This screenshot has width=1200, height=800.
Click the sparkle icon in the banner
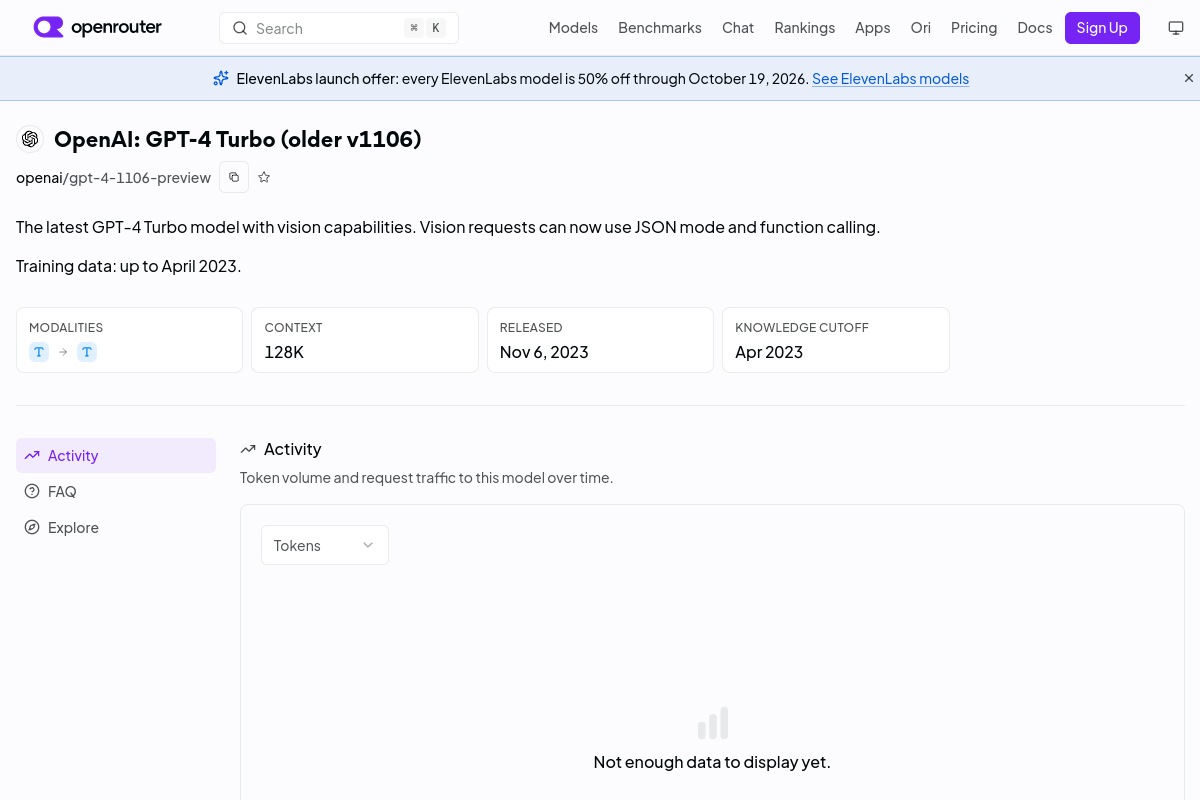pyautogui.click(x=221, y=78)
